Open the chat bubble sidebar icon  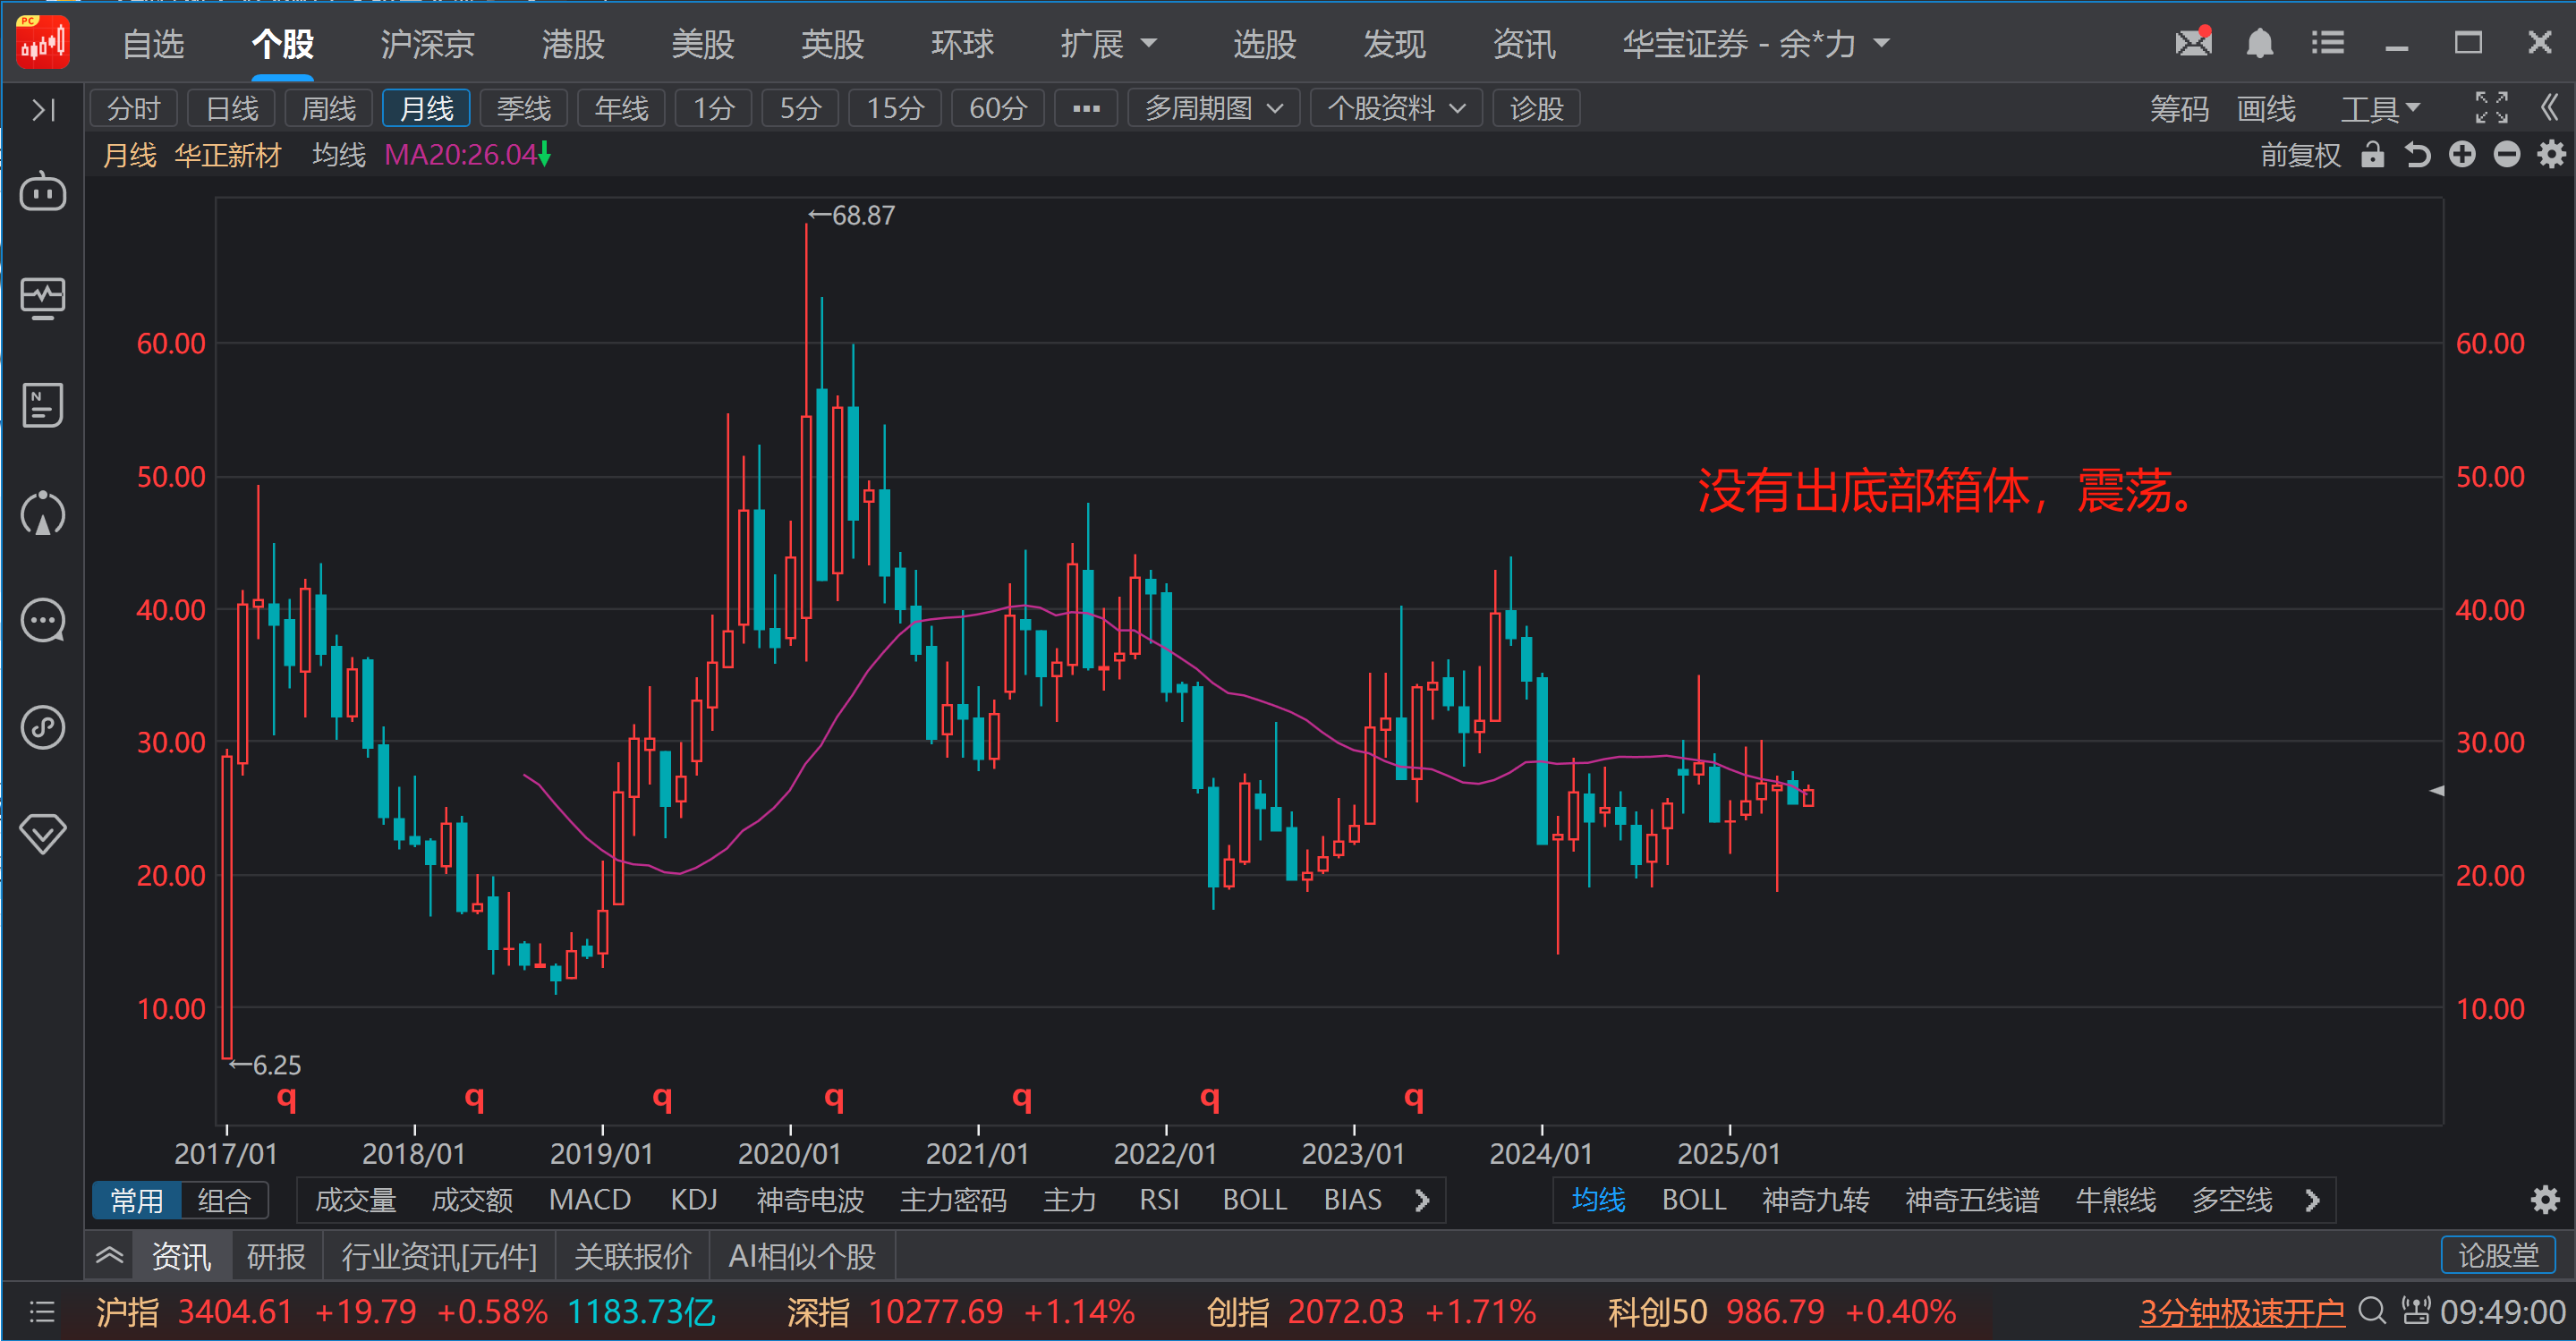[43, 620]
